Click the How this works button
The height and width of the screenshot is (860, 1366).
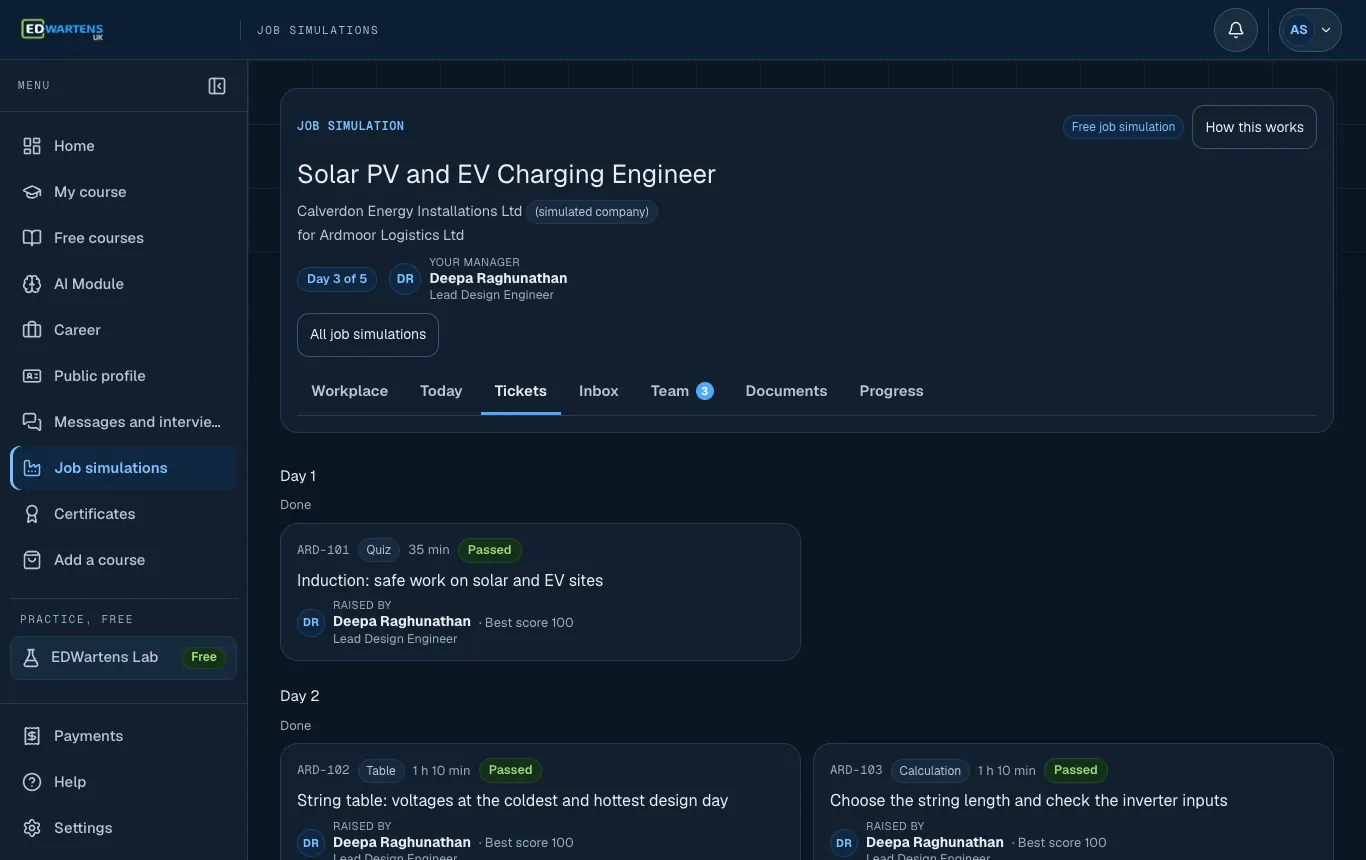1254,127
